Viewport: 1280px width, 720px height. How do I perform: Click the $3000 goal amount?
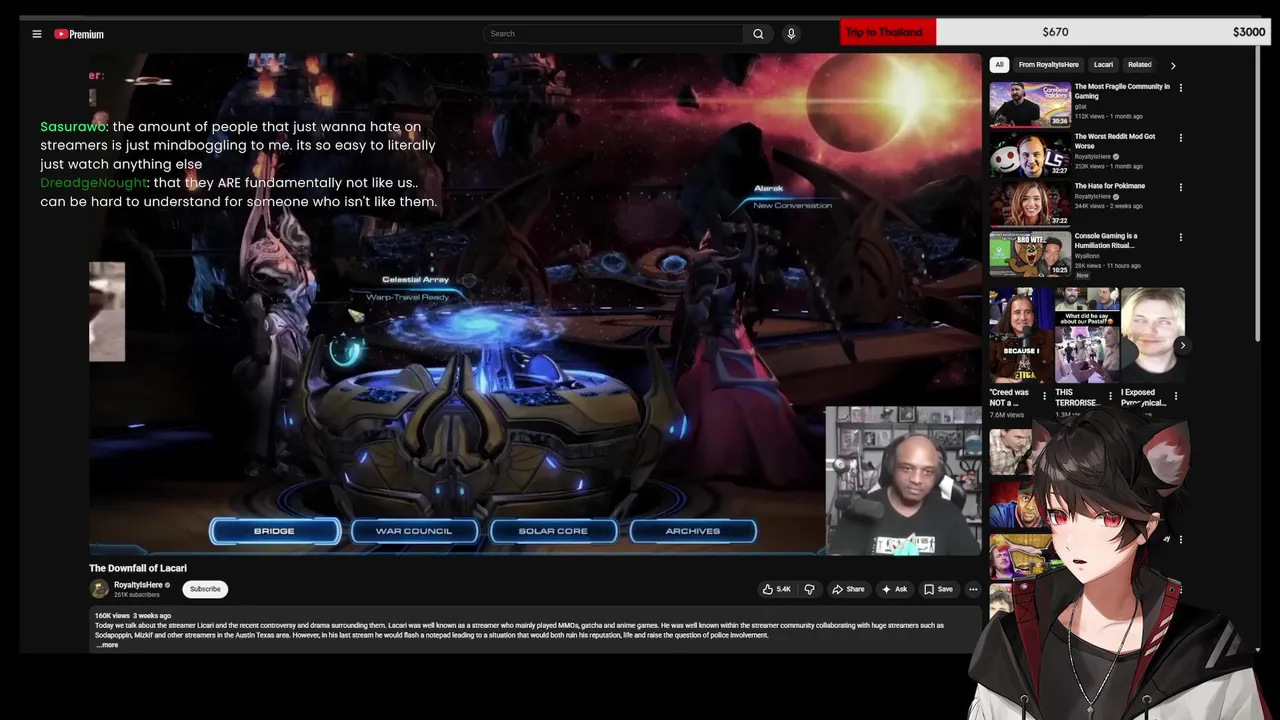click(x=1249, y=32)
